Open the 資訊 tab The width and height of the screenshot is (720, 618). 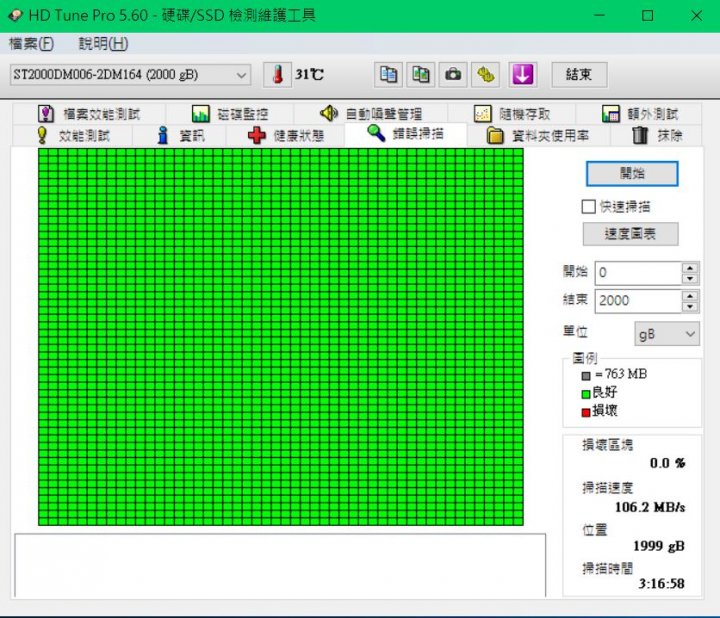click(180, 135)
